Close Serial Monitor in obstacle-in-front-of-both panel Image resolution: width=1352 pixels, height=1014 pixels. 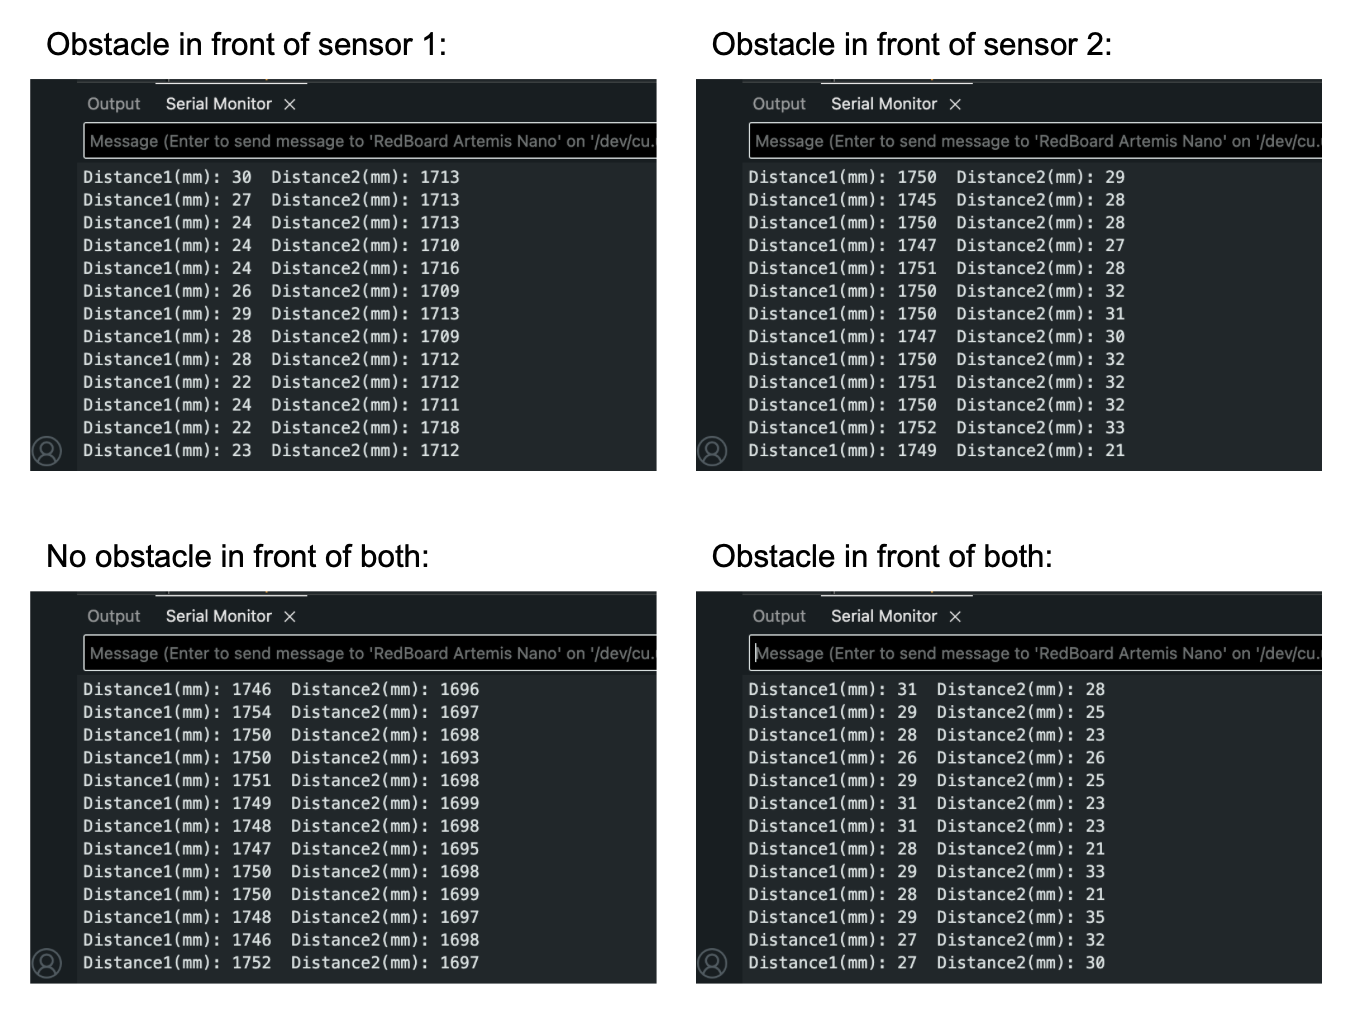coord(955,617)
